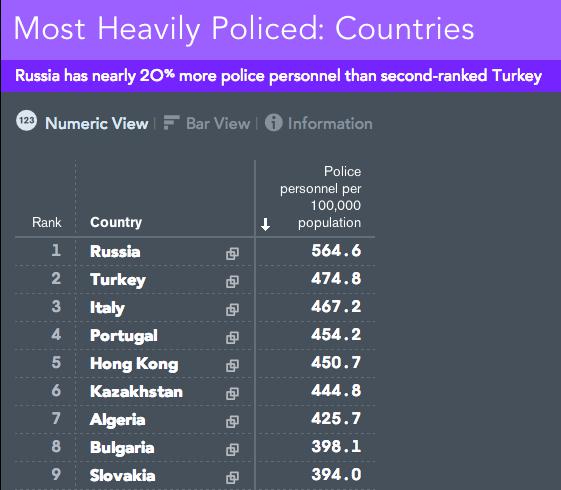Screen dimensions: 561x490
Task: Open the popup icon beside Algeria
Action: tap(232, 421)
